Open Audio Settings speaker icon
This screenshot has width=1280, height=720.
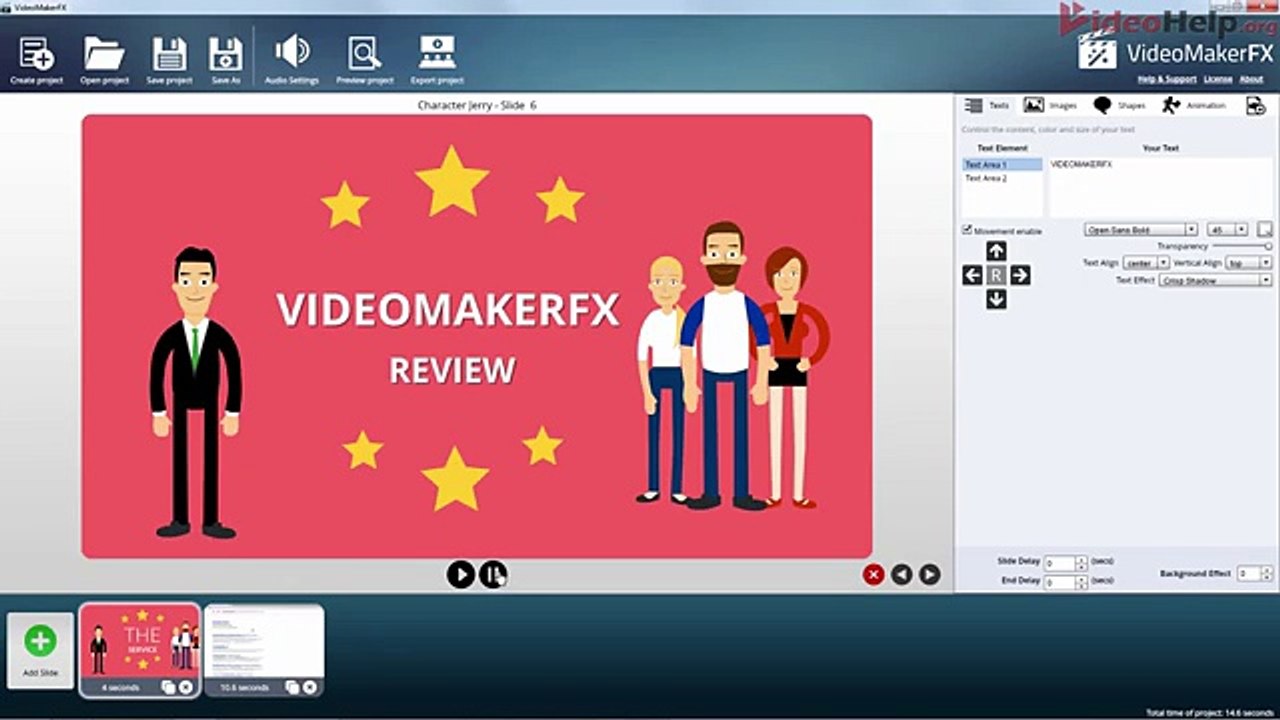[292, 51]
